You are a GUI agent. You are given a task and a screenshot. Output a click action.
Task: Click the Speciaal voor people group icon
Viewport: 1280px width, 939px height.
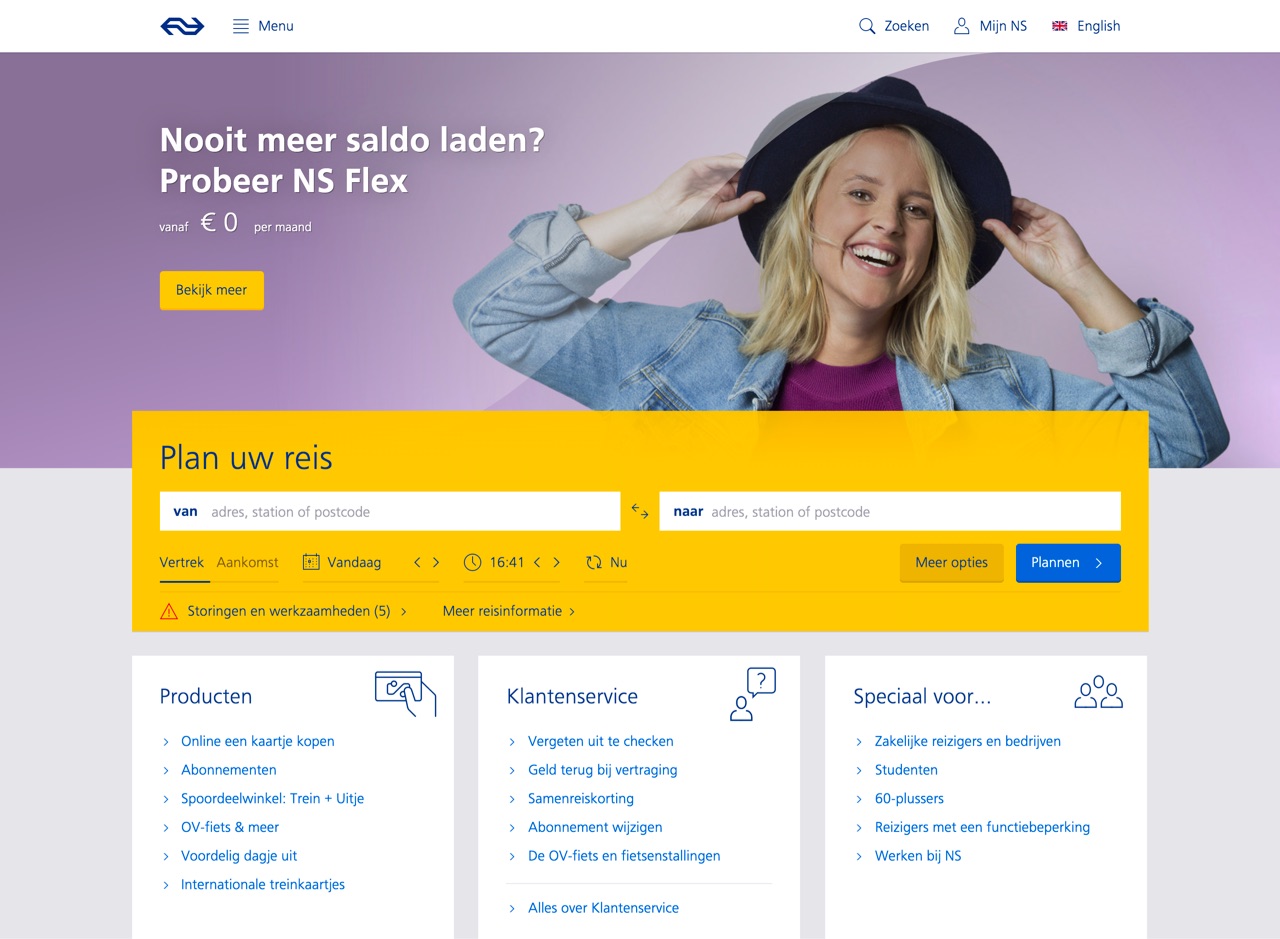[x=1099, y=692]
